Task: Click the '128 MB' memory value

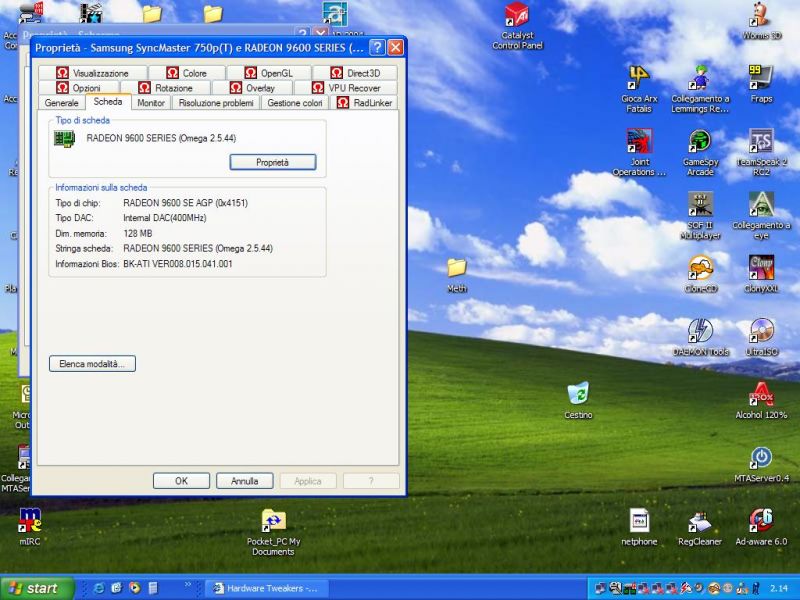Action: click(138, 233)
